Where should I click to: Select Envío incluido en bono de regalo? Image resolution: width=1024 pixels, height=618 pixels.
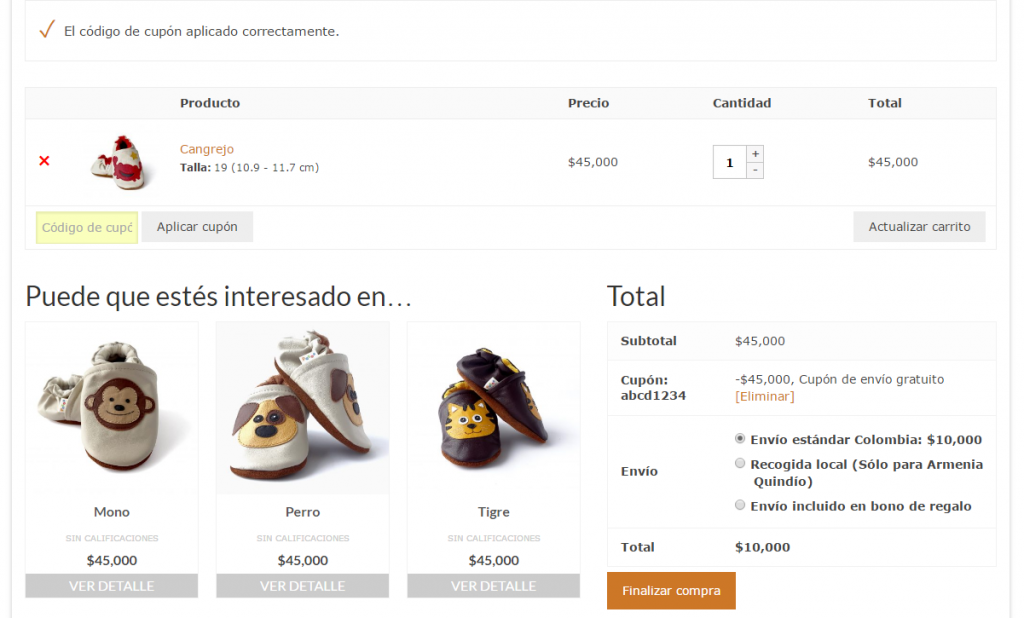pyautogui.click(x=740, y=505)
